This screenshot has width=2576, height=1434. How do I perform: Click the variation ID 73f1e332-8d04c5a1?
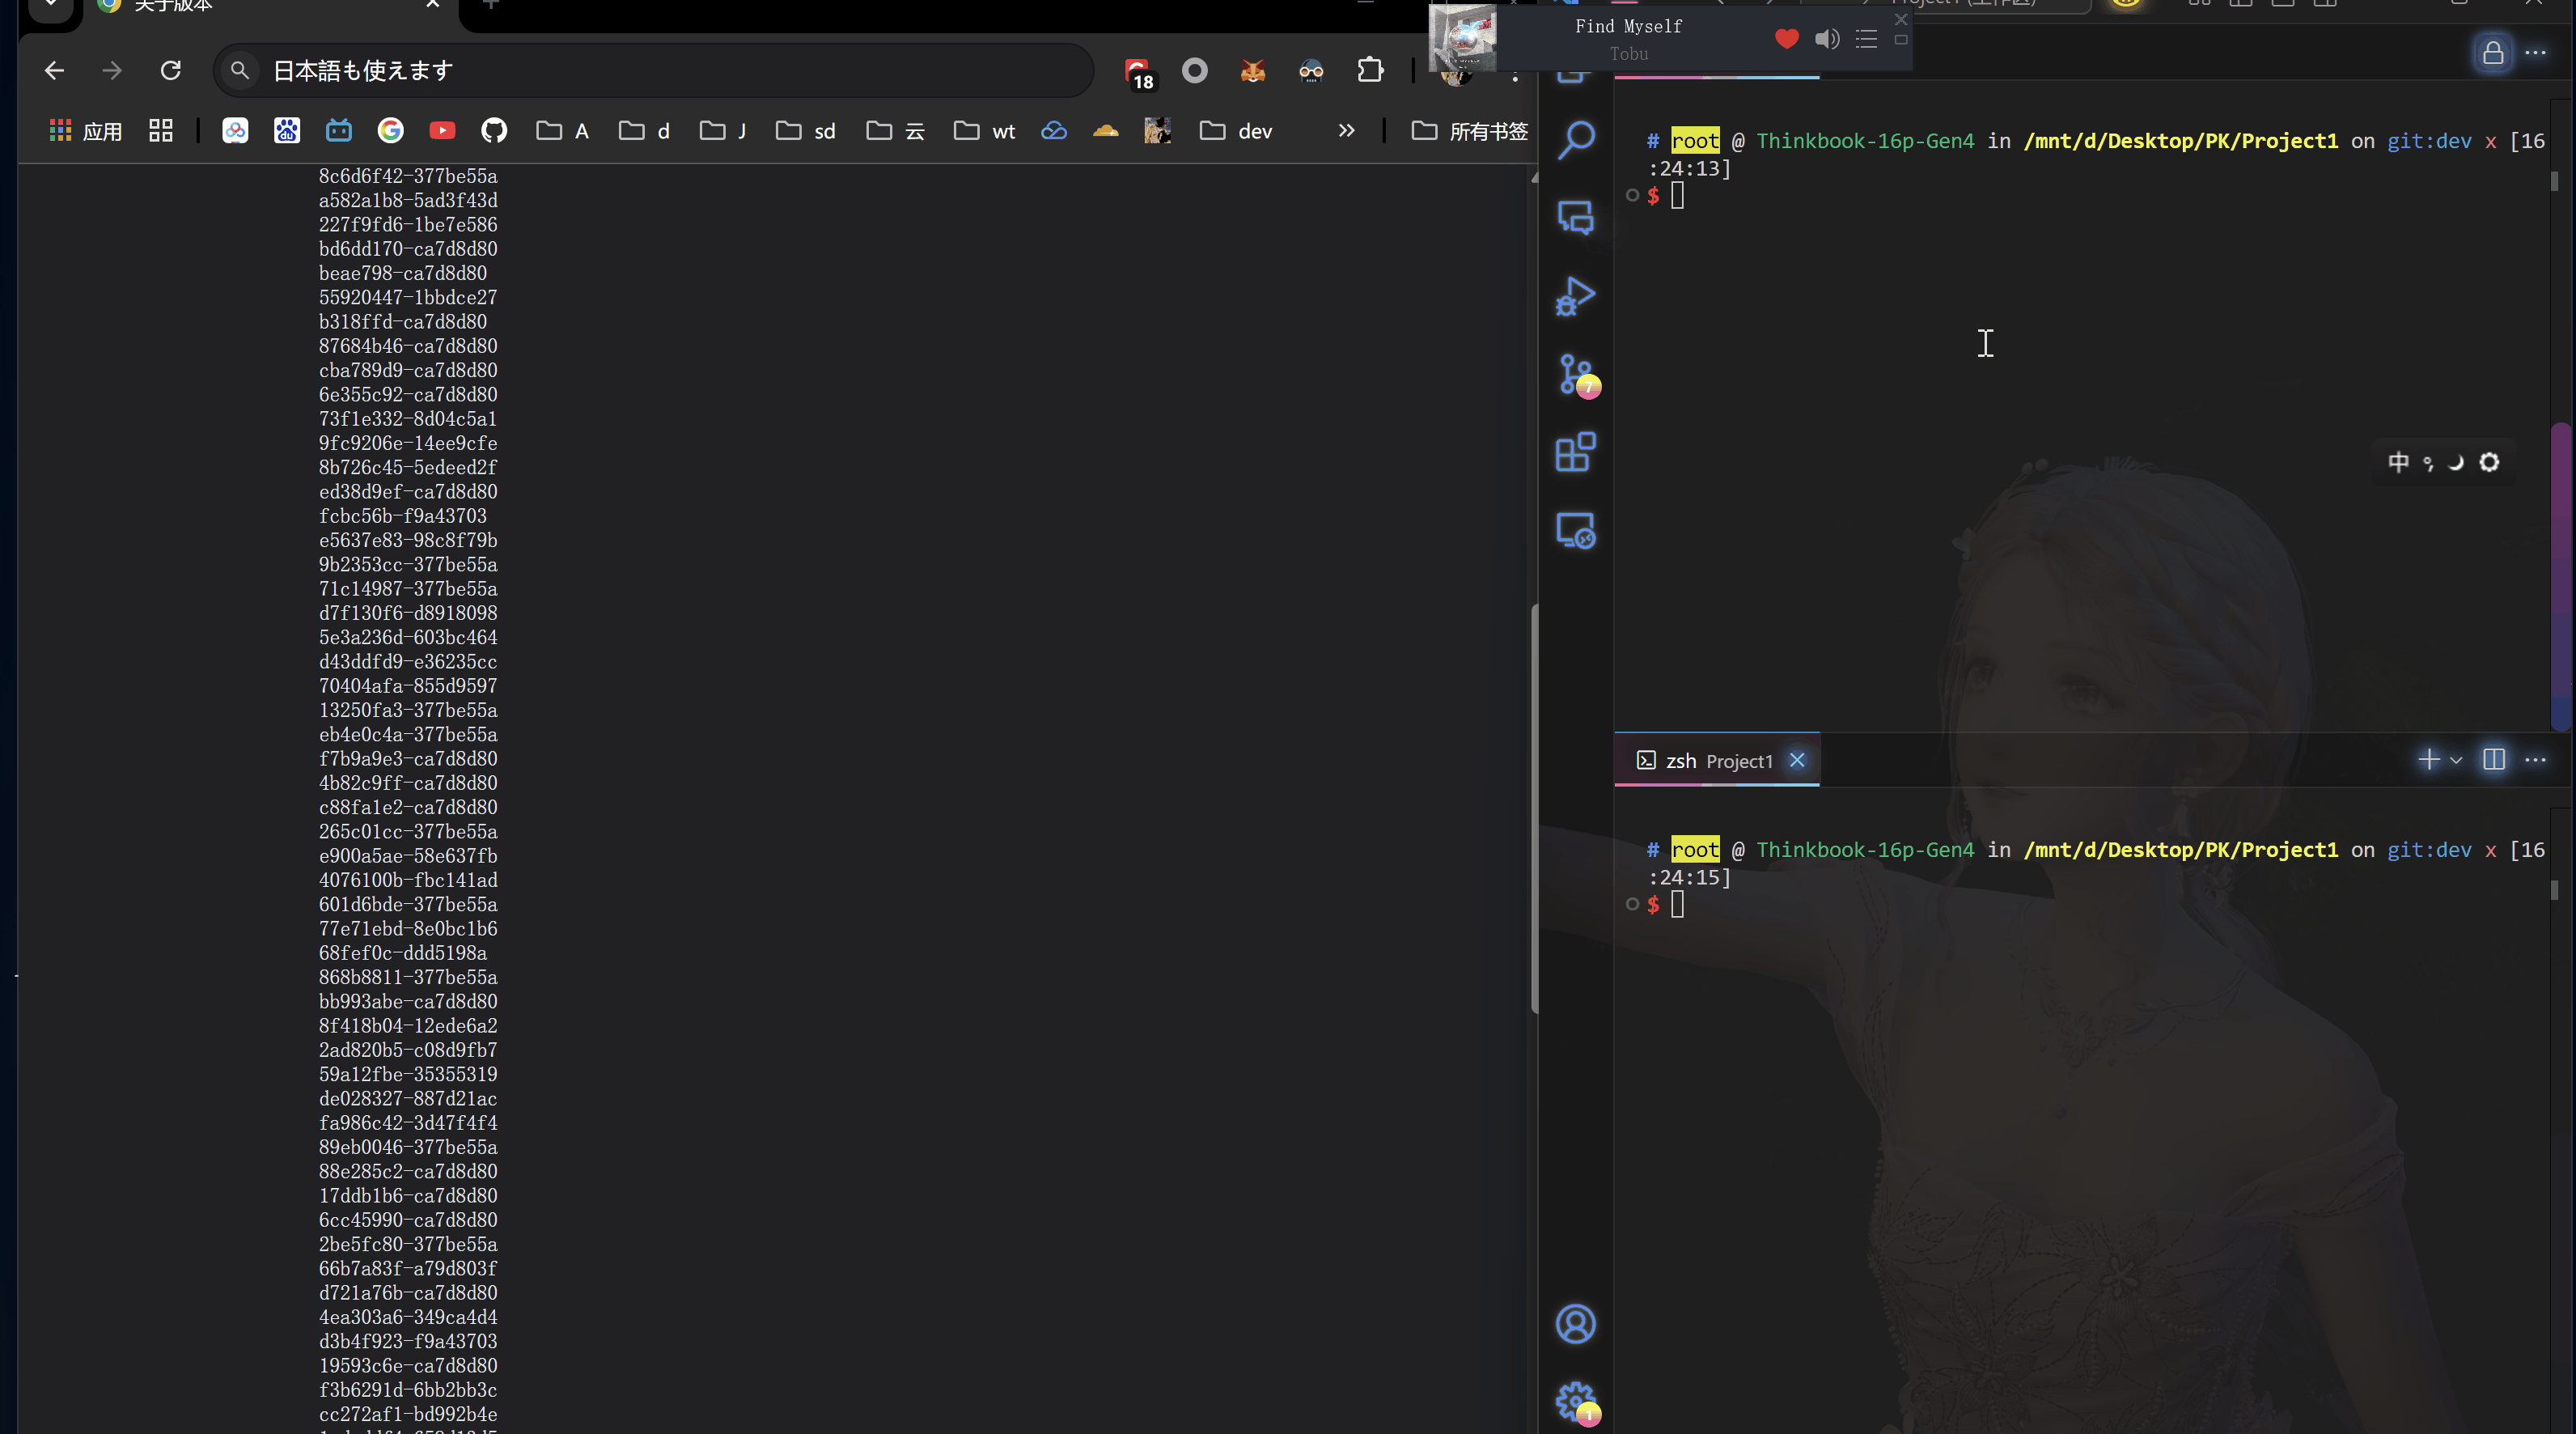(408, 419)
